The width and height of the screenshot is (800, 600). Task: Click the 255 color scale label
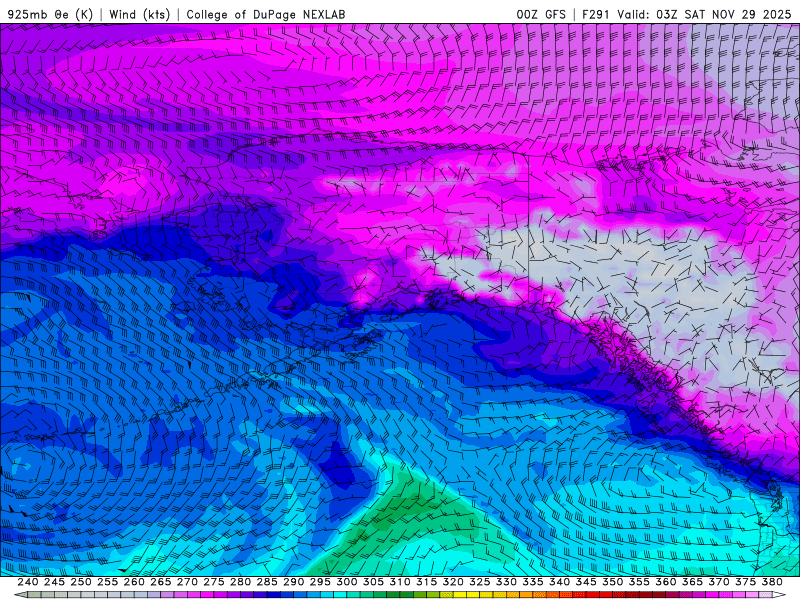[107, 582]
